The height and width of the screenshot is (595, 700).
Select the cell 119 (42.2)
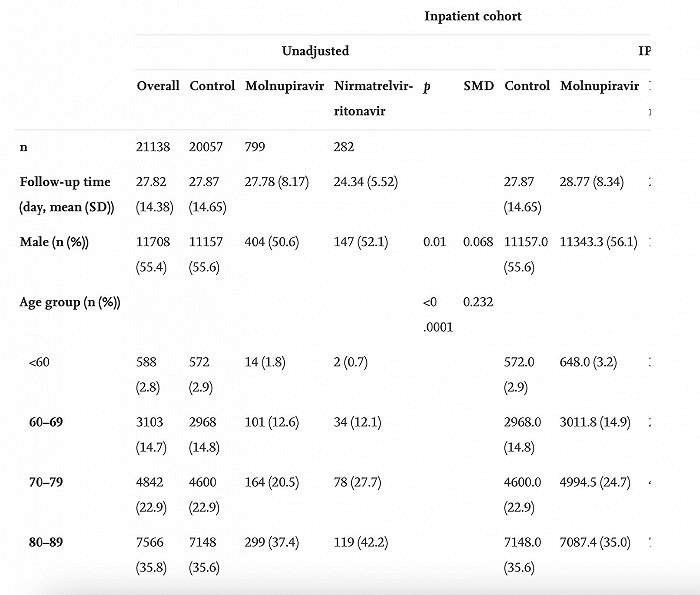(361, 542)
